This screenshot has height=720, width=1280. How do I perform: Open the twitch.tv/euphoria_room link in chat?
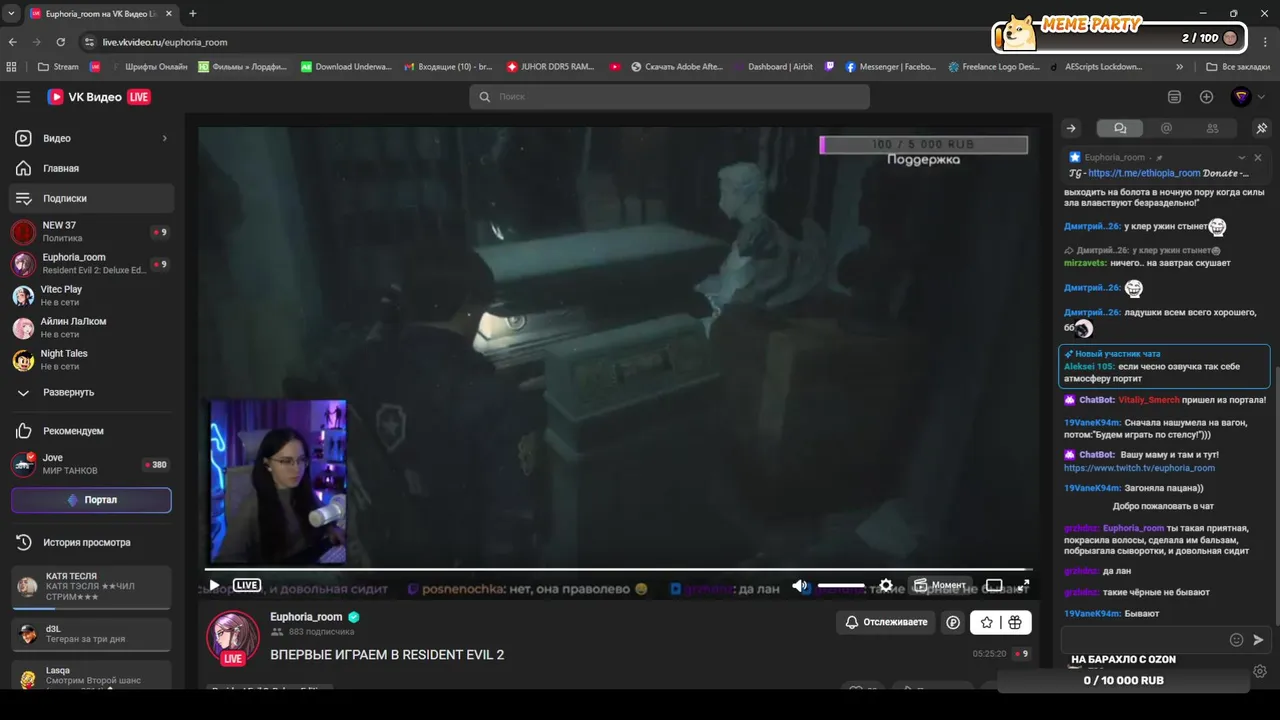pyautogui.click(x=1139, y=468)
